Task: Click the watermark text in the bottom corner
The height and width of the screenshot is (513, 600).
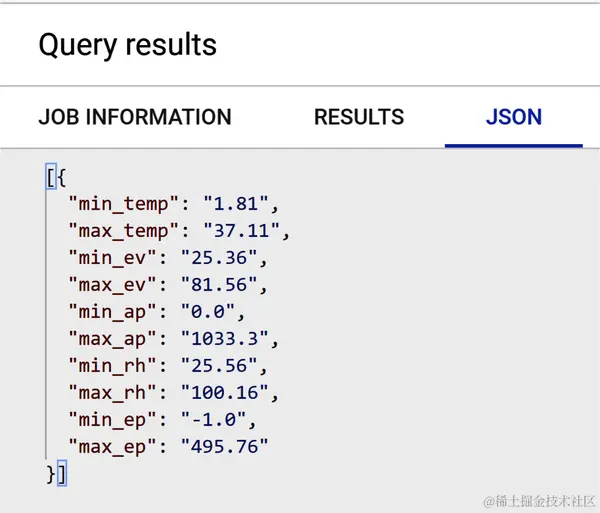Action: coord(540,498)
